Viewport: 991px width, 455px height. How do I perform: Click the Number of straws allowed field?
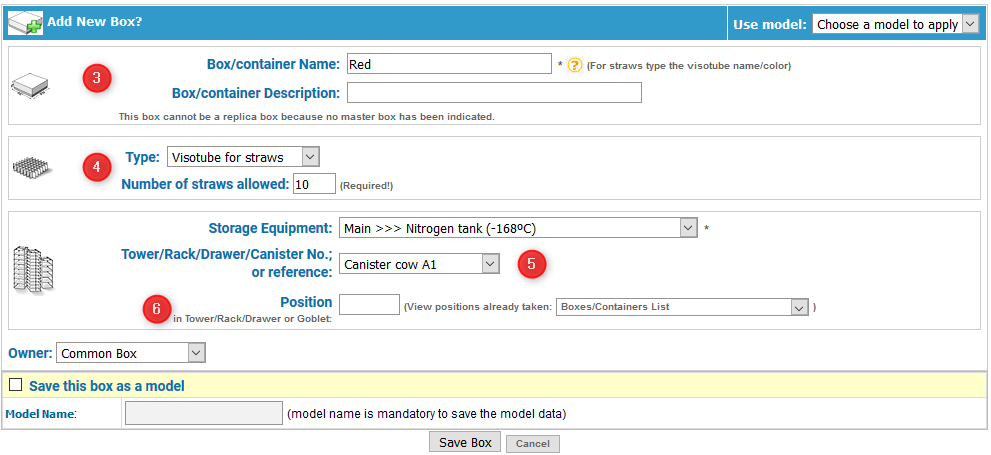point(314,184)
